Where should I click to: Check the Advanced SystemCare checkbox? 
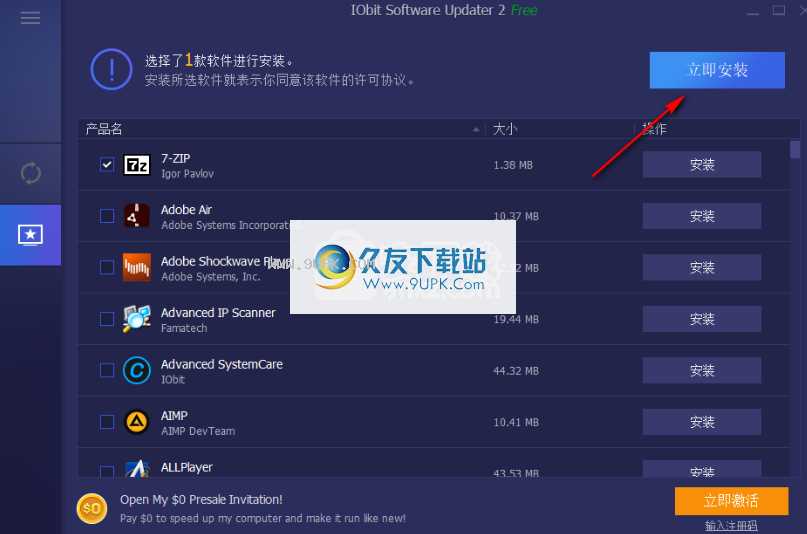point(107,370)
